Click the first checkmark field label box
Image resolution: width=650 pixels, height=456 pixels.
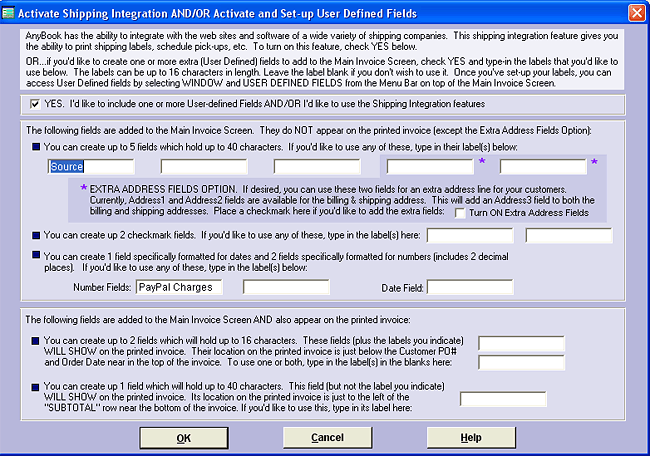click(x=469, y=236)
